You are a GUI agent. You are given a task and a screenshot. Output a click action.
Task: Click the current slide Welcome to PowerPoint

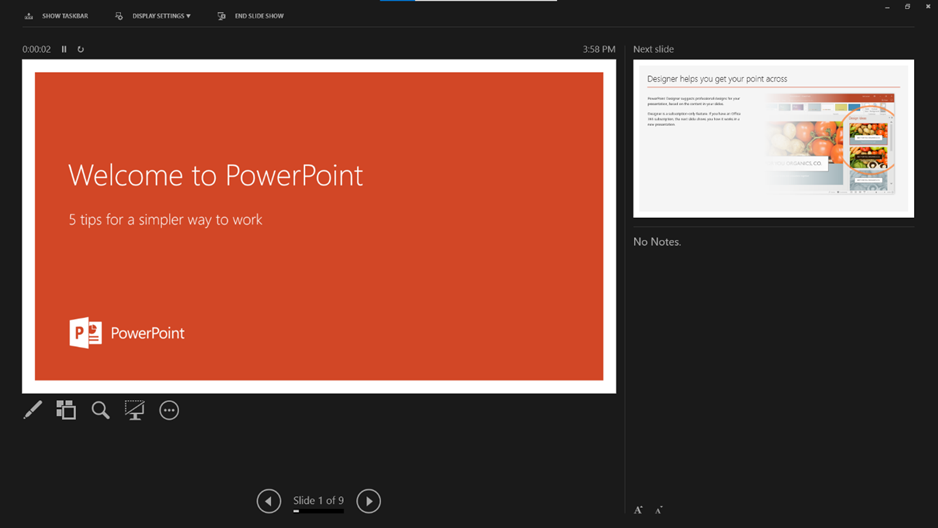pos(319,226)
